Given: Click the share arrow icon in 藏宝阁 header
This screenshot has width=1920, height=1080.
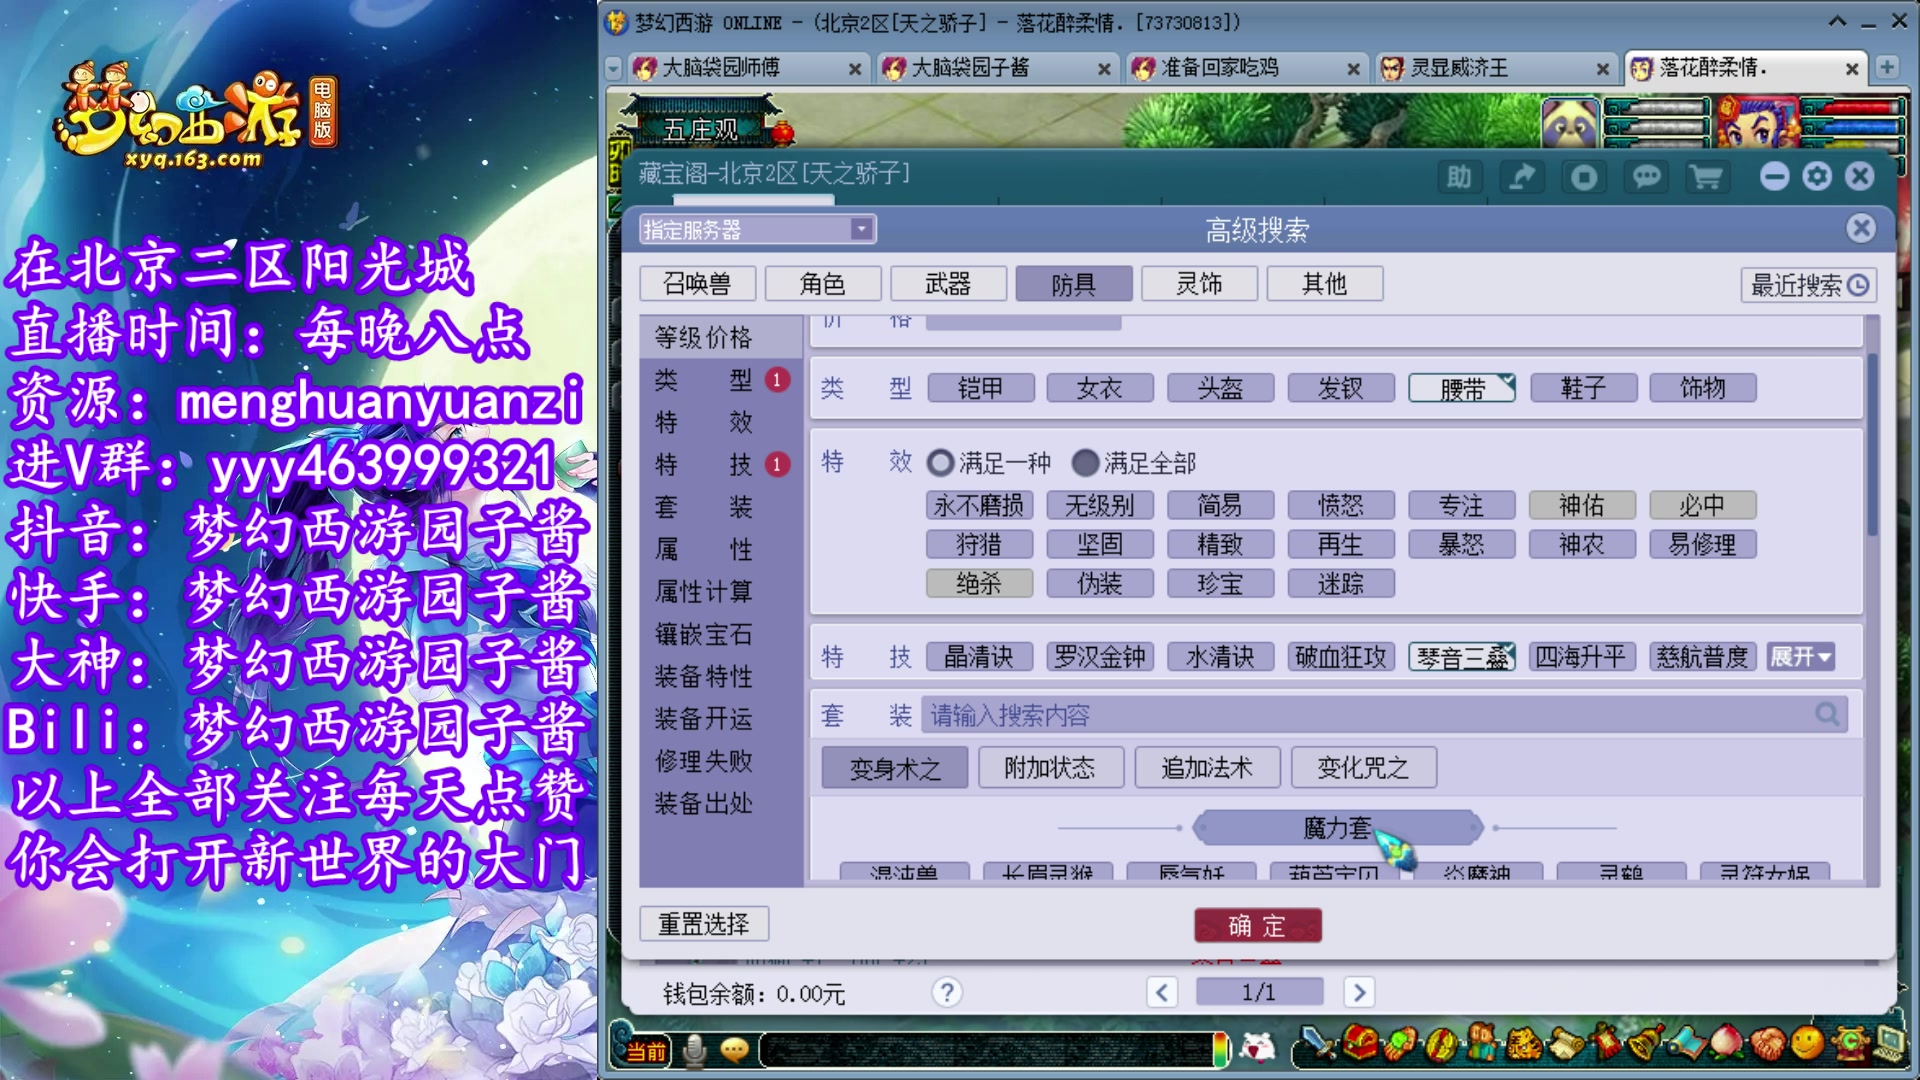Looking at the screenshot, I should [1521, 177].
